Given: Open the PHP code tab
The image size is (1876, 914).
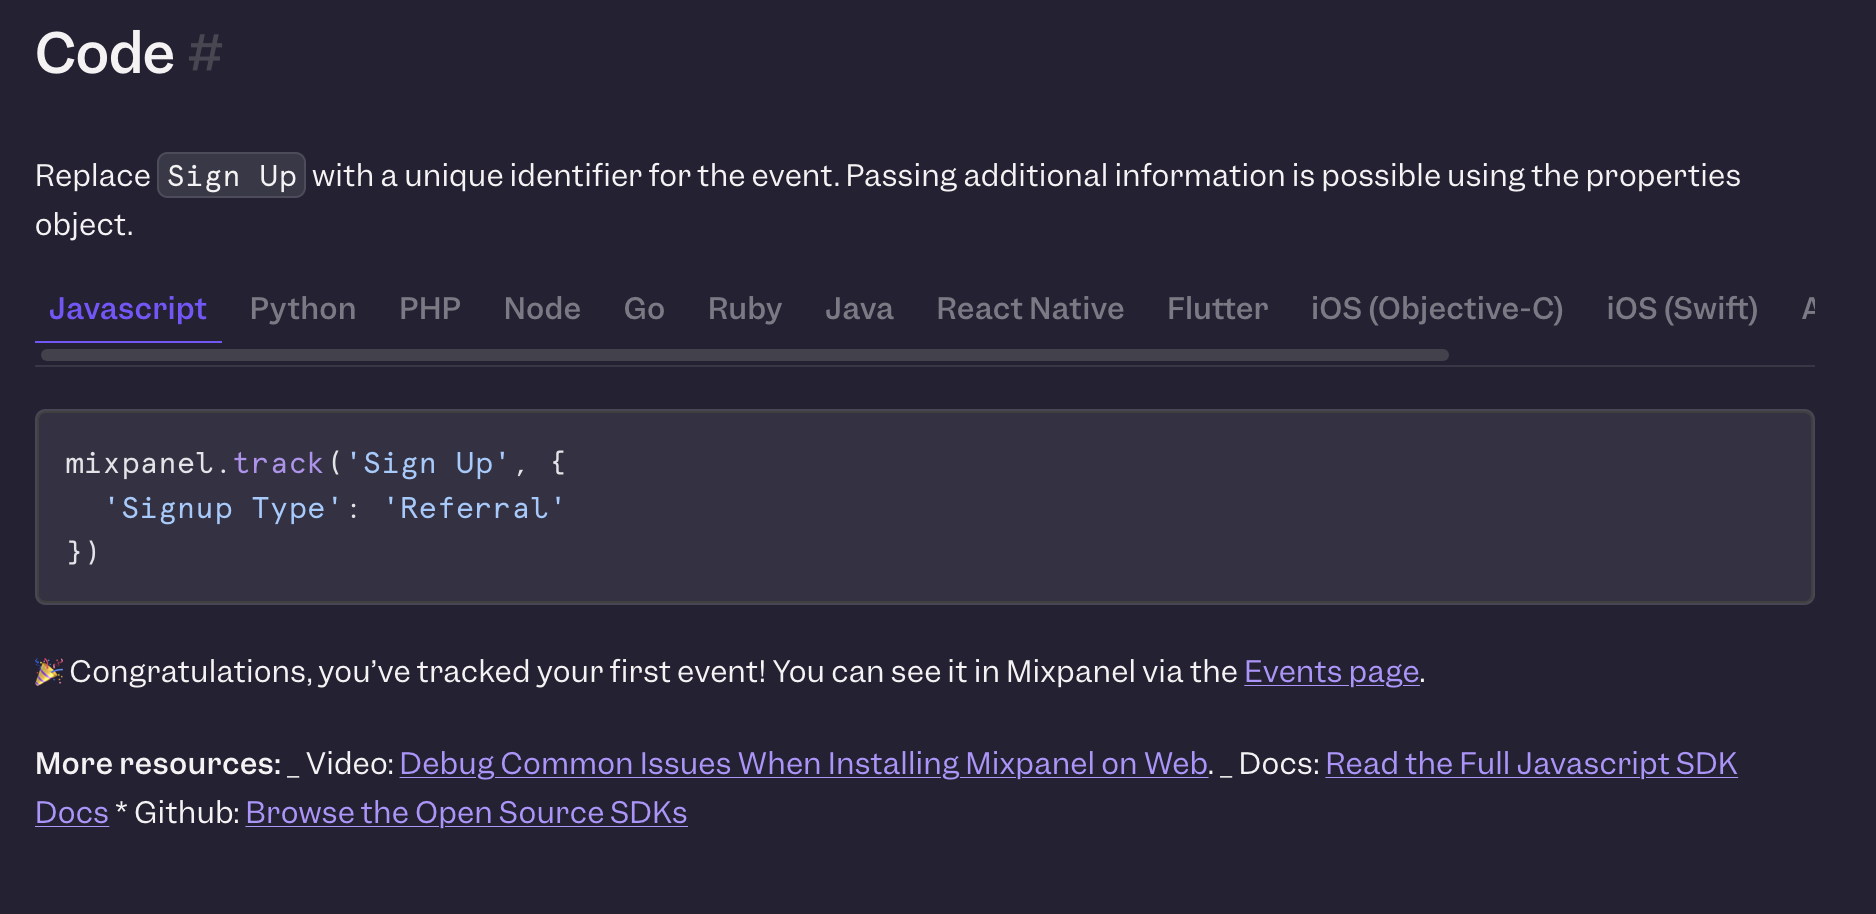Looking at the screenshot, I should point(430,309).
